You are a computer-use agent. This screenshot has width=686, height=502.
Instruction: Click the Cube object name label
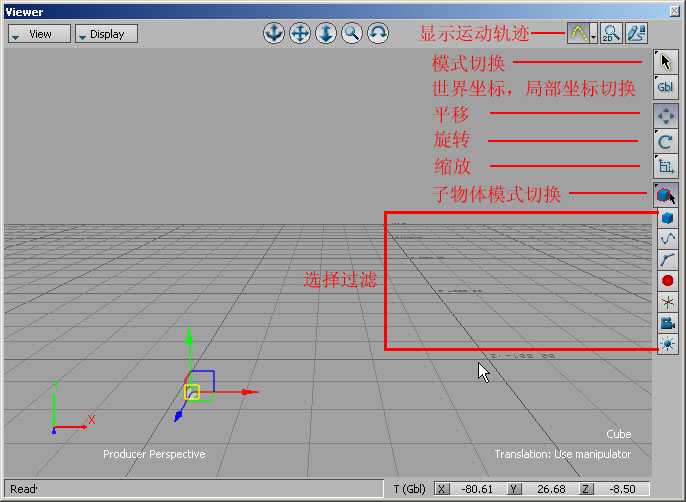pos(619,434)
